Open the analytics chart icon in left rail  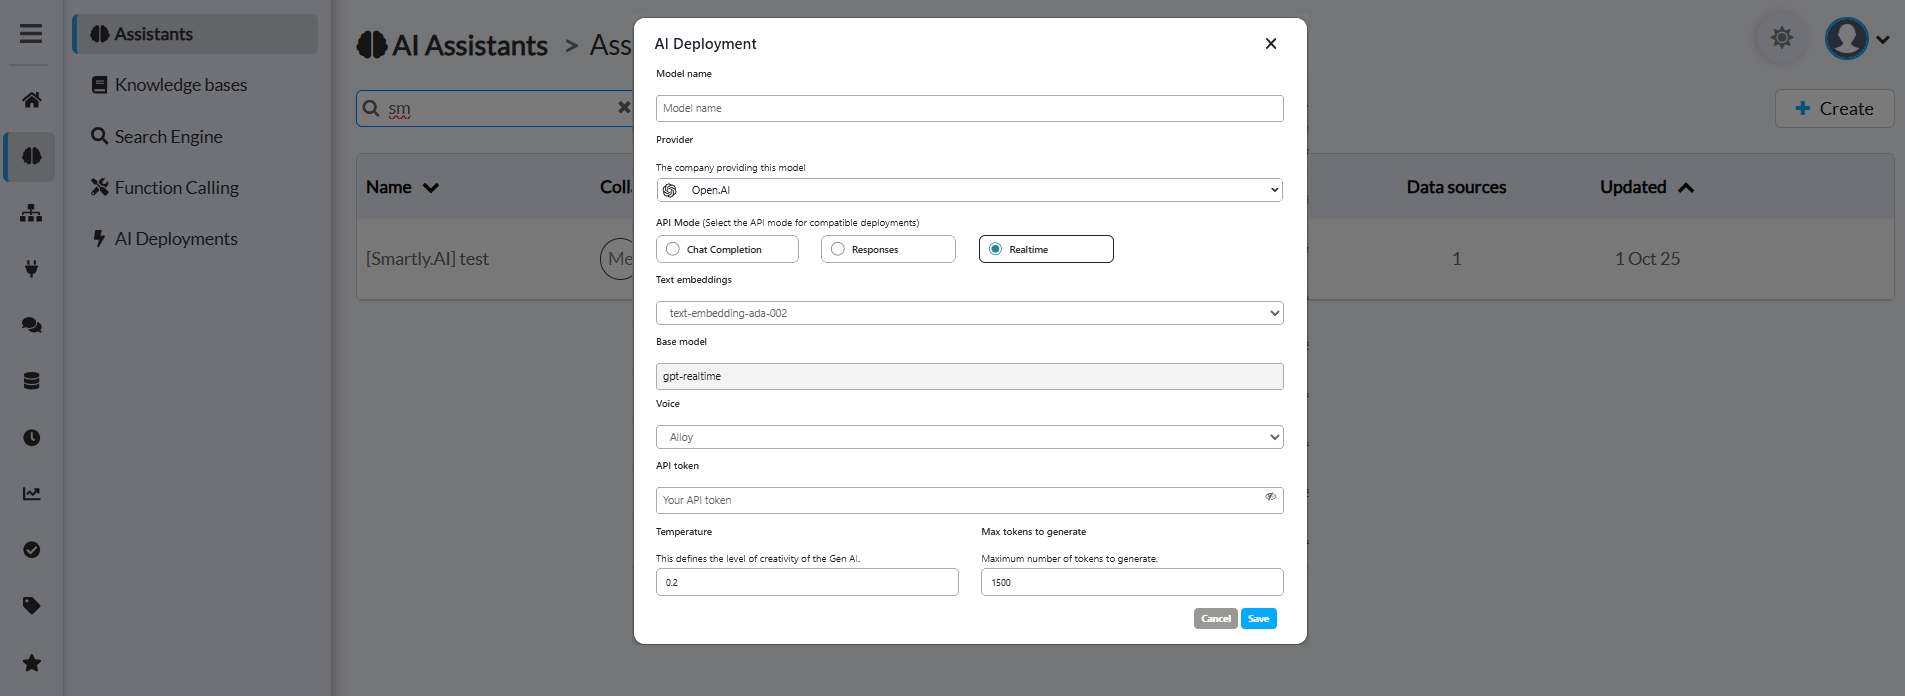point(31,493)
